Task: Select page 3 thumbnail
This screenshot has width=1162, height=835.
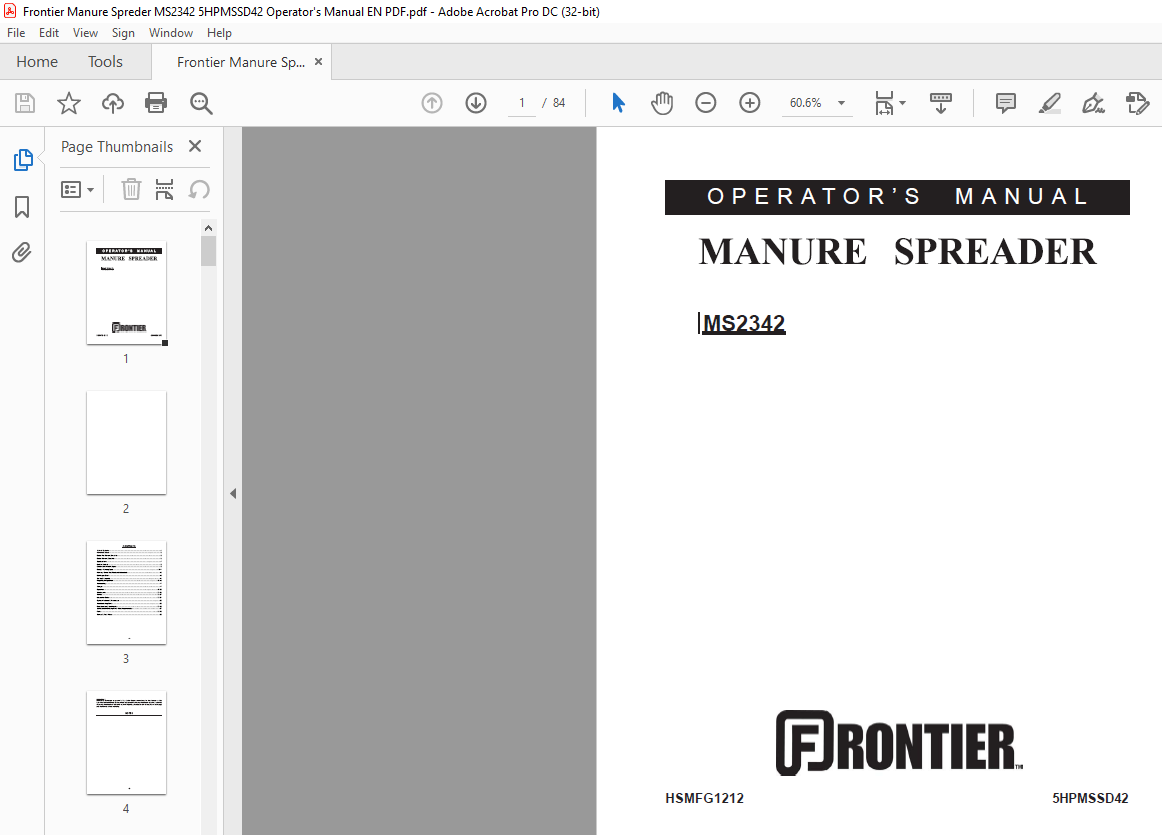Action: (127, 593)
